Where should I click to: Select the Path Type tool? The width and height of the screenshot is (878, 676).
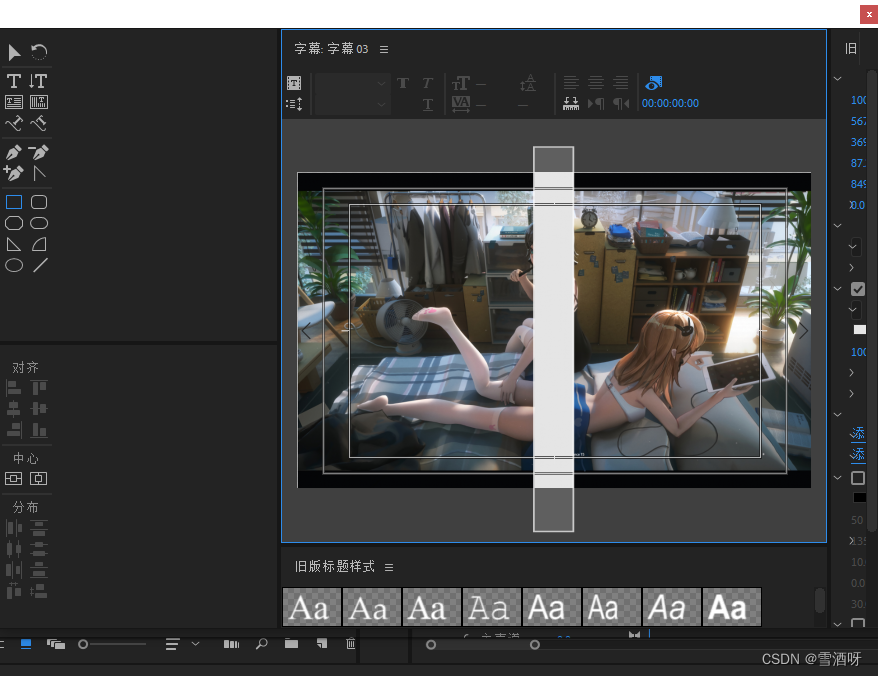[x=14, y=123]
